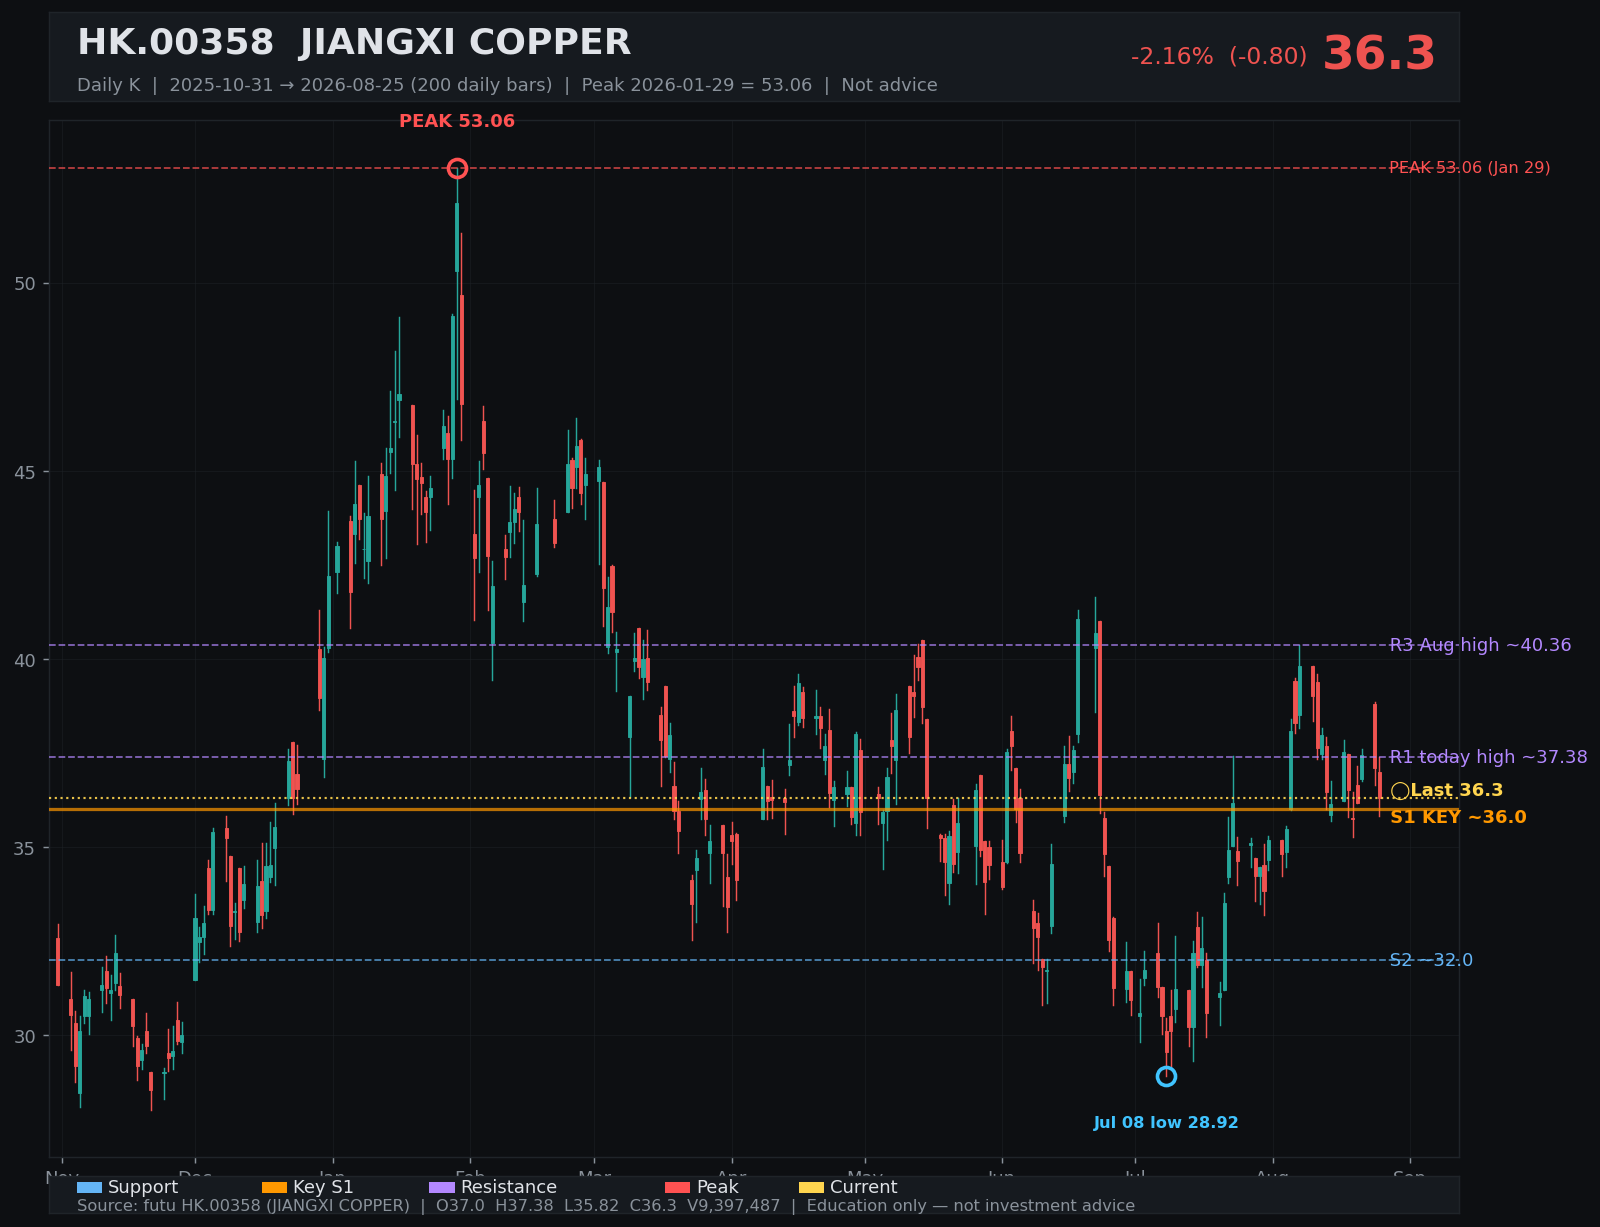This screenshot has height=1227, width=1600.
Task: Click the 35 label on the price axis
Action: (25, 848)
